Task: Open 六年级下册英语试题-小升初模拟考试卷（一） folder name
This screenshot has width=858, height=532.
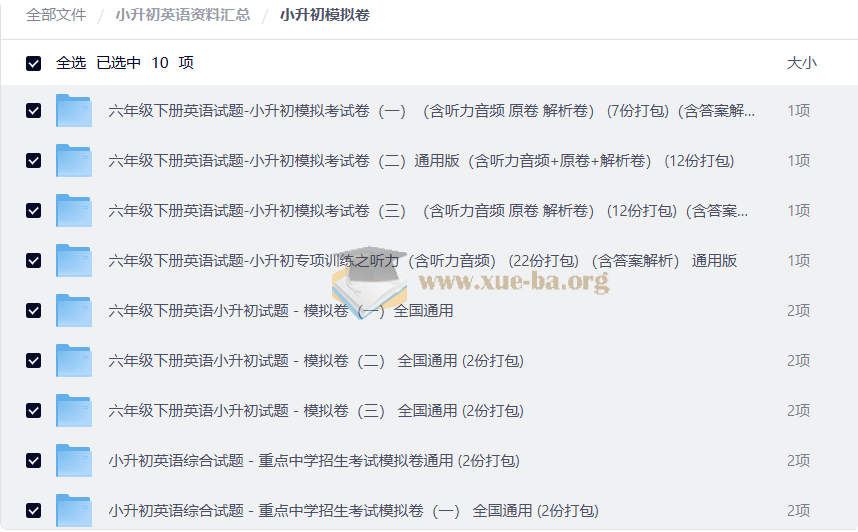Action: pyautogui.click(x=432, y=111)
